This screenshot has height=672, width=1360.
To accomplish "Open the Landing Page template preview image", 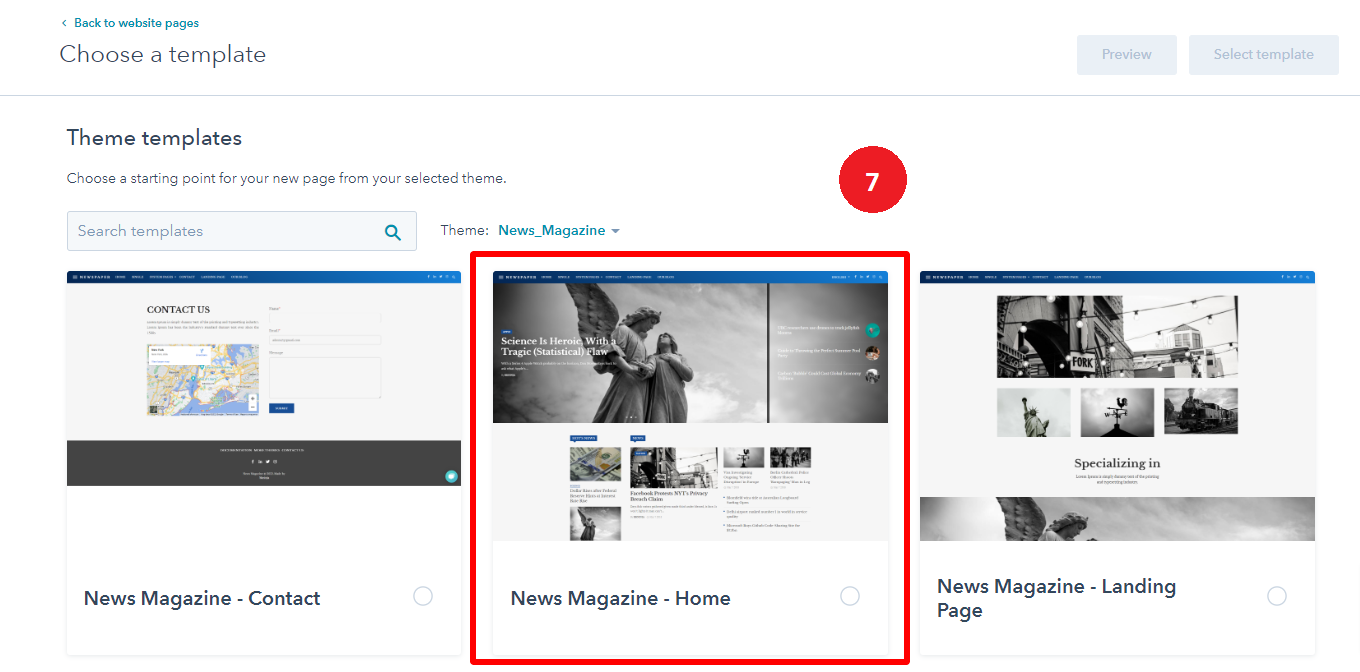I will (1117, 405).
